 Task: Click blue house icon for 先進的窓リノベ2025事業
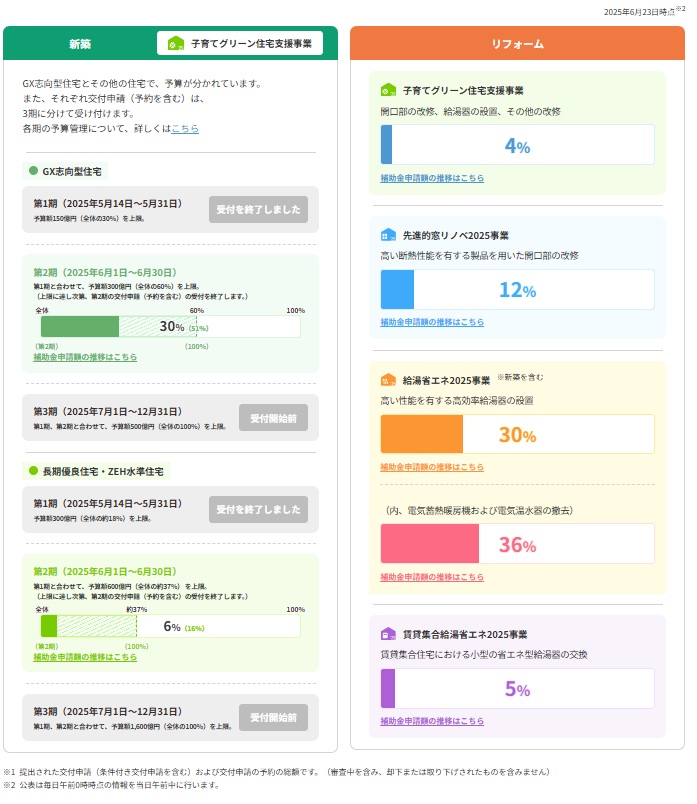pos(388,235)
